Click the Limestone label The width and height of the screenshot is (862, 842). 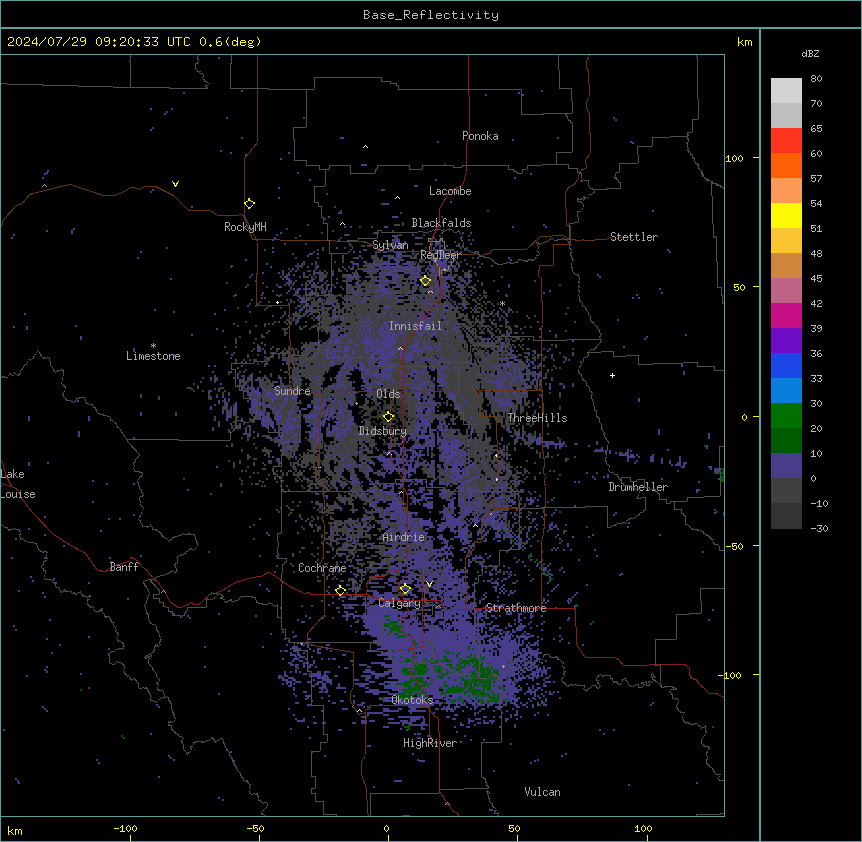[x=153, y=356]
